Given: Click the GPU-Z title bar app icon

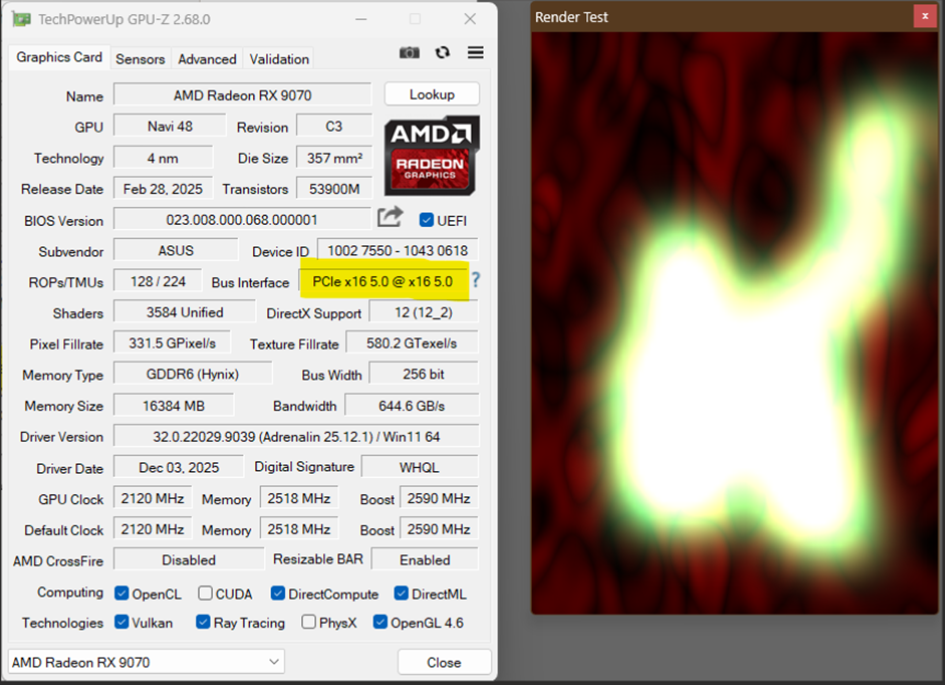Looking at the screenshot, I should click(x=21, y=19).
